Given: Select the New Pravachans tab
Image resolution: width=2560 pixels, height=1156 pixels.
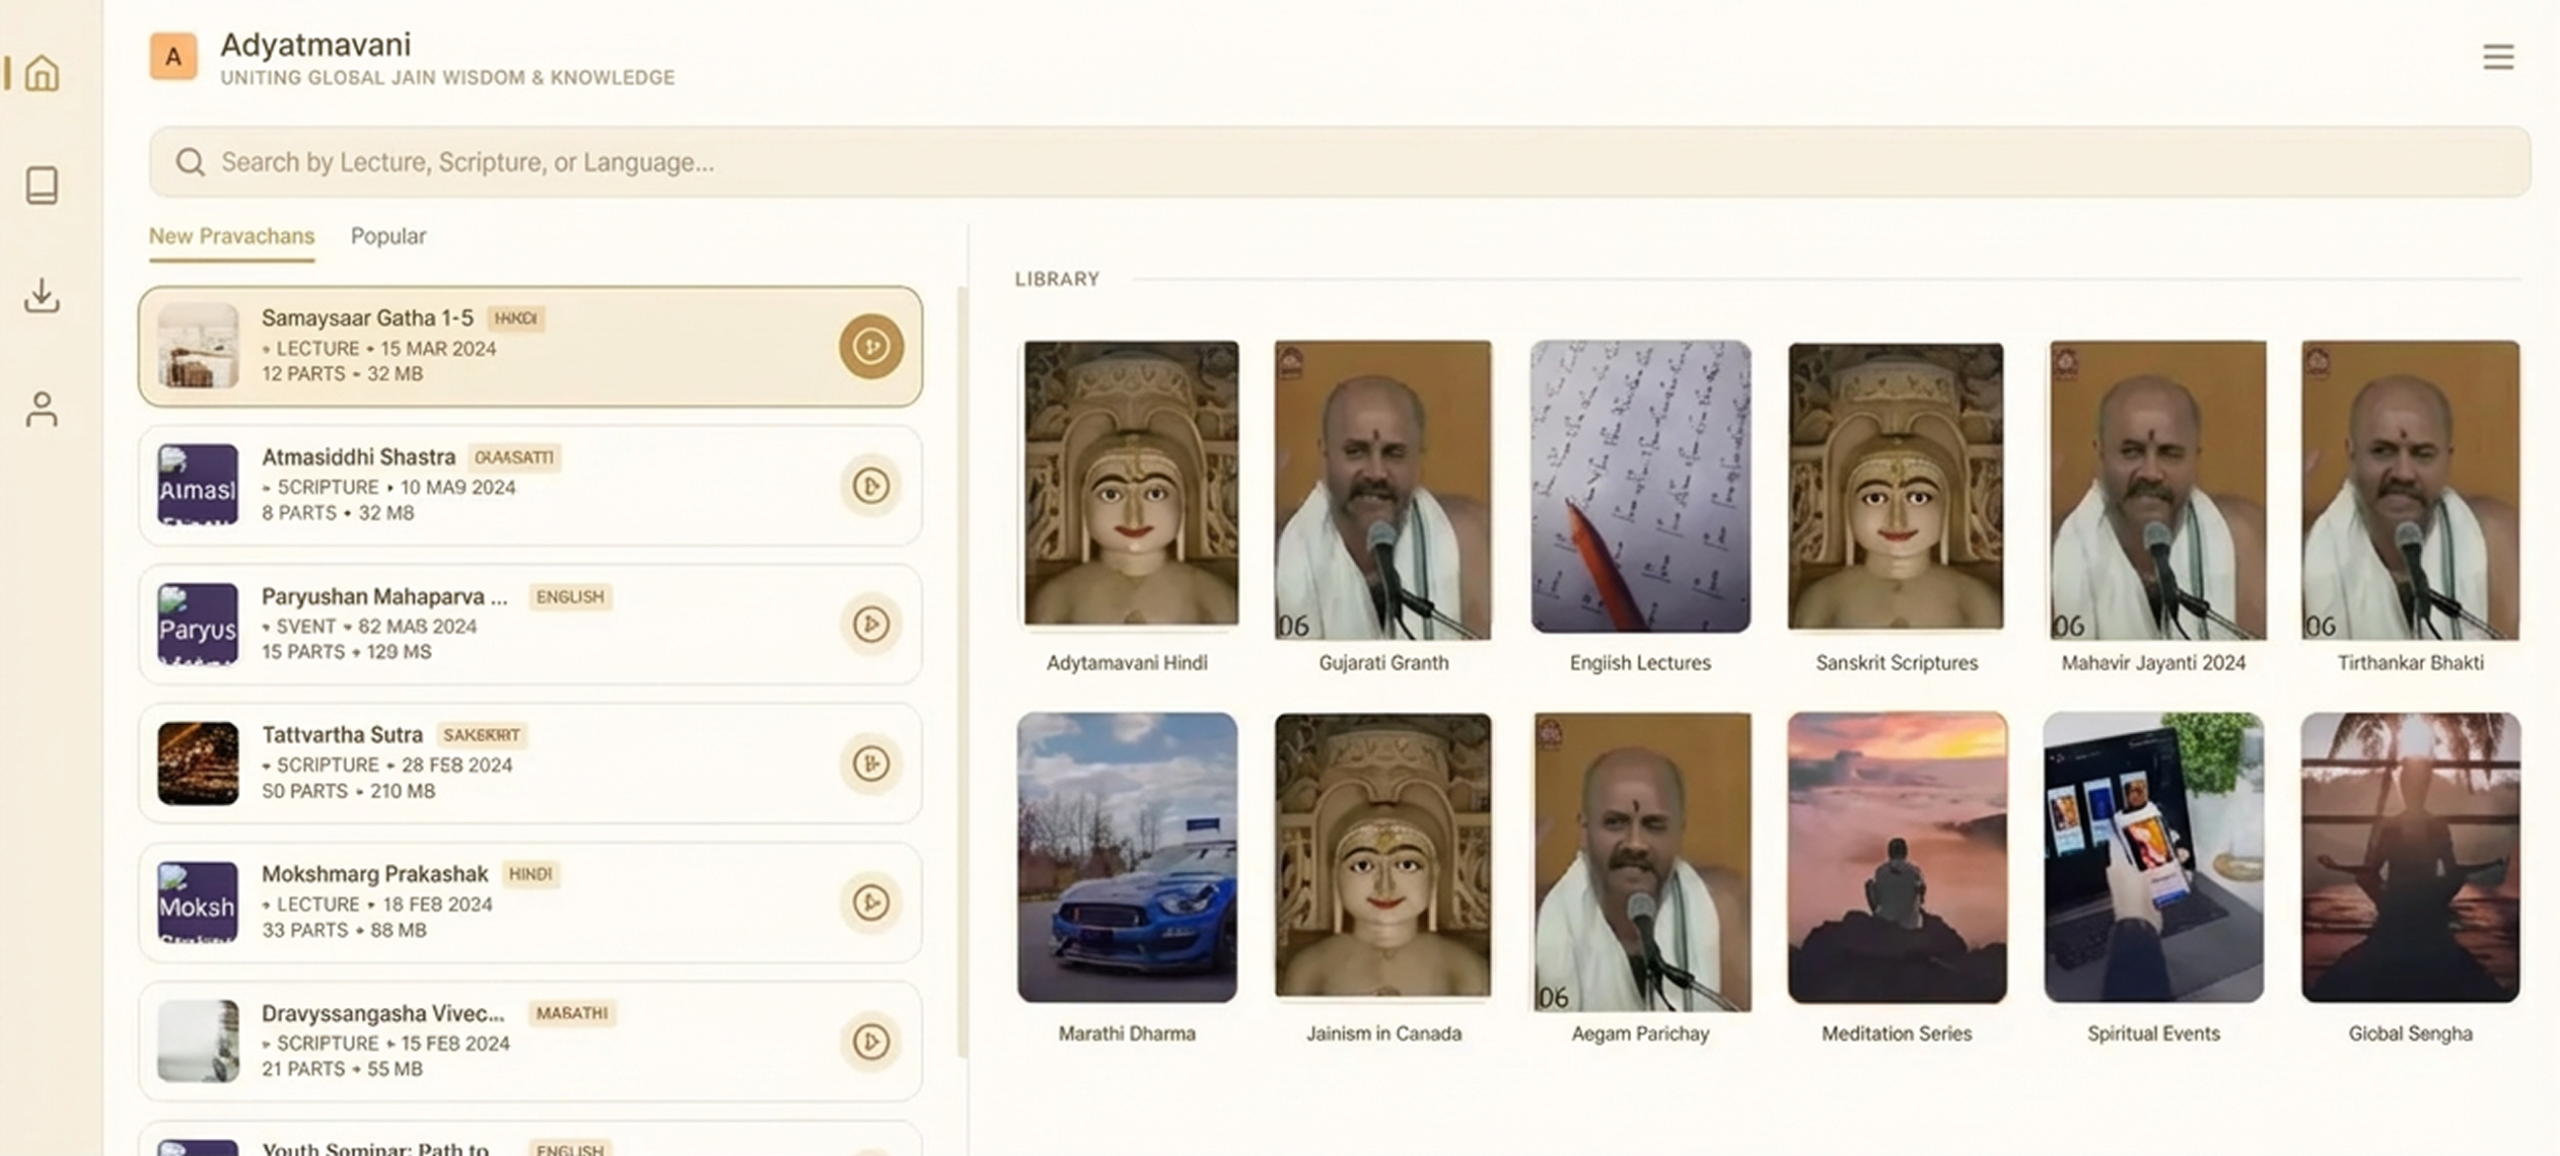Looking at the screenshot, I should pyautogui.click(x=231, y=236).
